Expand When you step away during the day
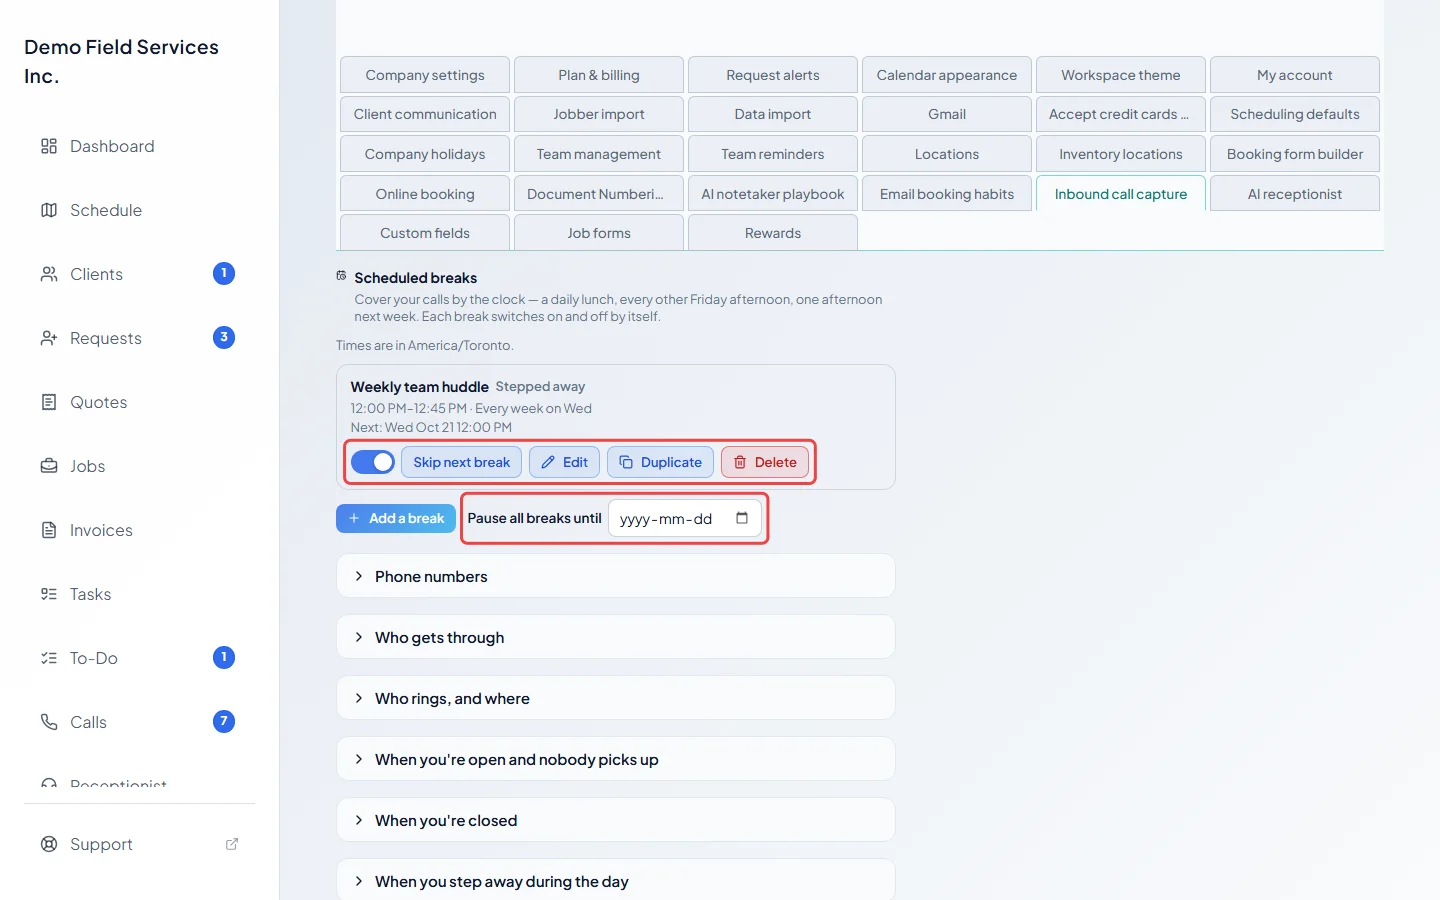 coord(616,880)
